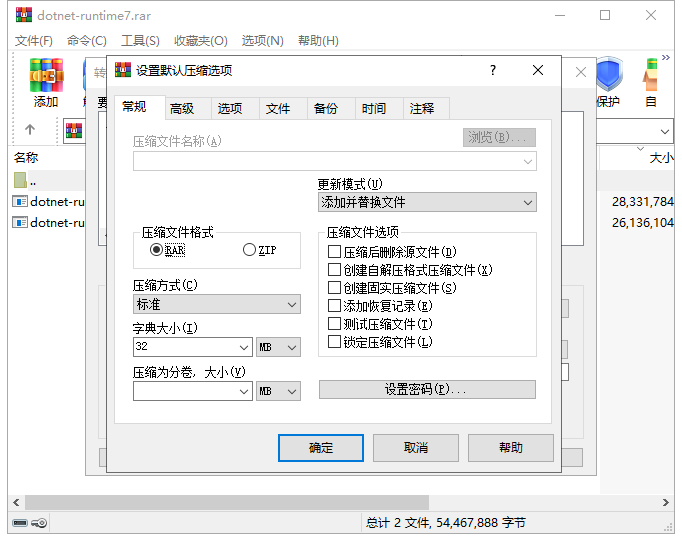The width and height of the screenshot is (682, 541).
Task: Click the key status bar icon
Action: pyautogui.click(x=39, y=522)
